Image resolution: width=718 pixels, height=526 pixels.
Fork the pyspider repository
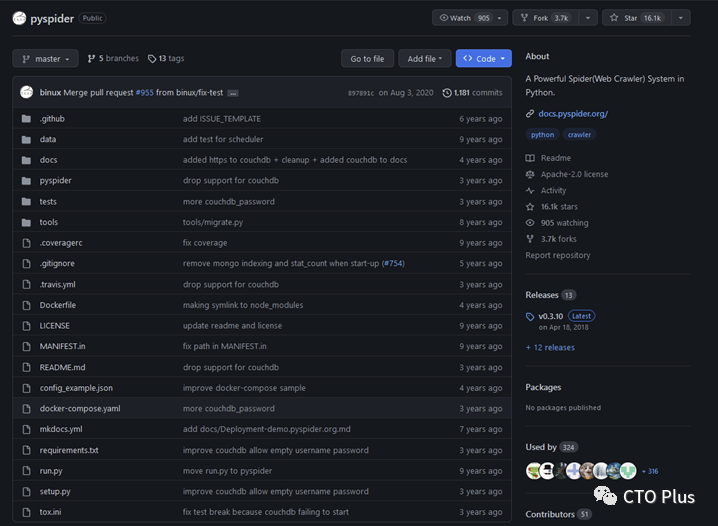pyautogui.click(x=546, y=18)
